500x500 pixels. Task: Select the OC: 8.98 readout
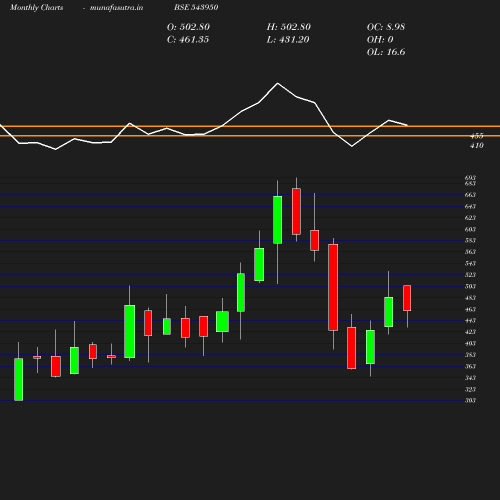pyautogui.click(x=386, y=27)
